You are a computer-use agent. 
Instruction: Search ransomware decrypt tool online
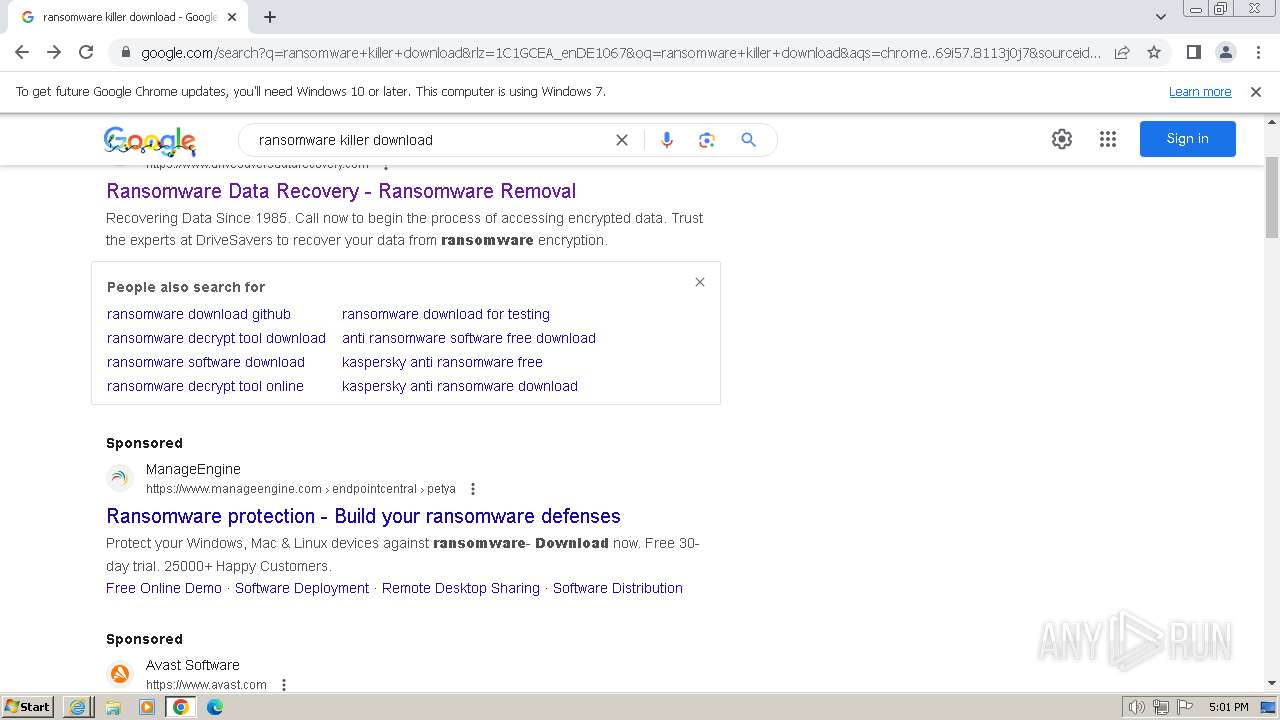point(205,386)
